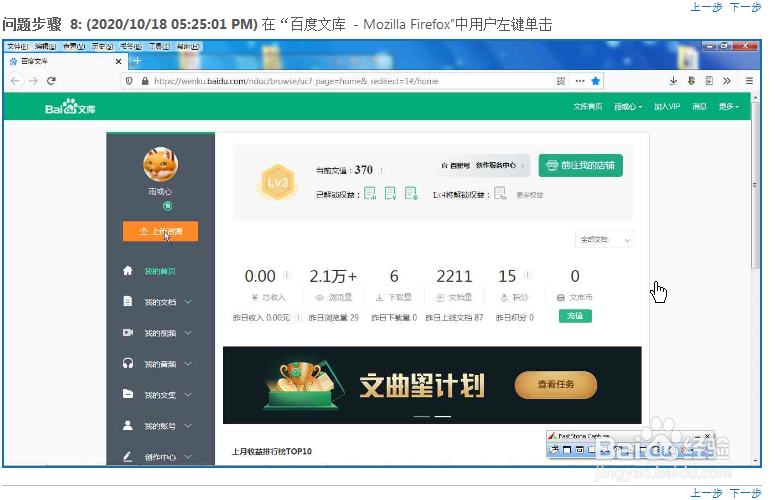Image resolution: width=775 pixels, height=500 pixels.
Task: Click the browser back arrow
Action: pyautogui.click(x=15, y=81)
